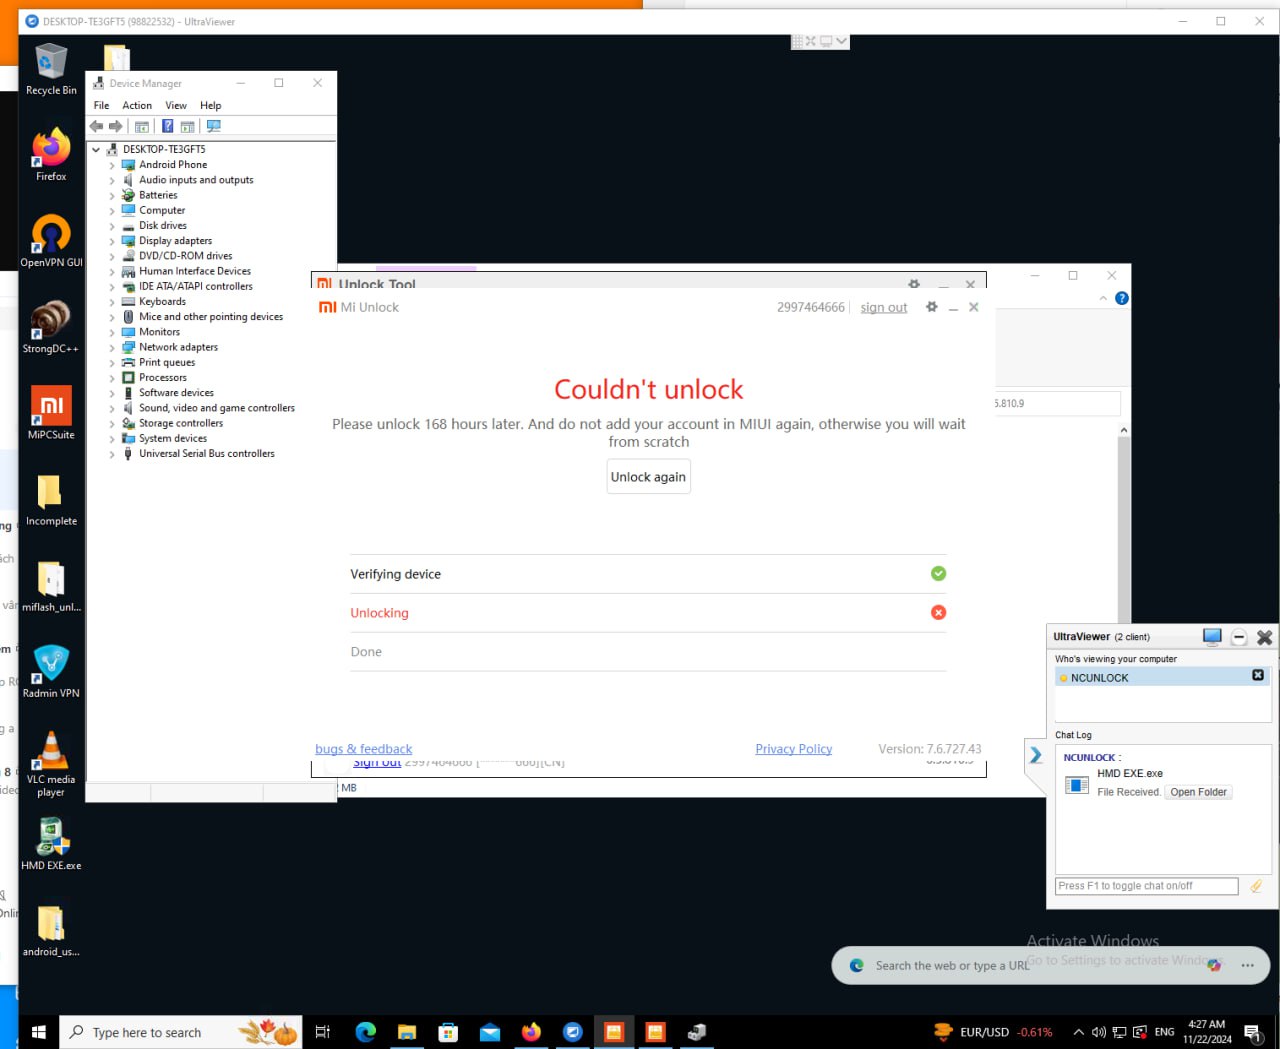Click the Unlock again button
This screenshot has width=1280, height=1049.
648,476
